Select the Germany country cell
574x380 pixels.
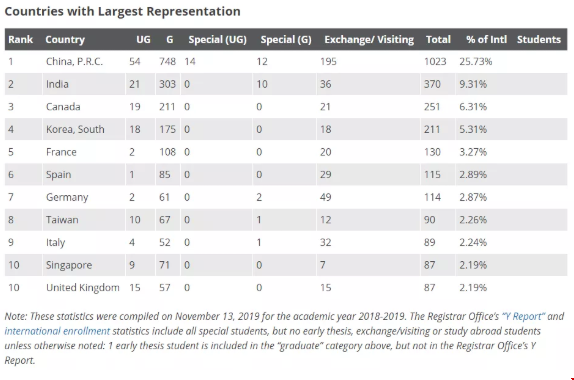pos(67,197)
